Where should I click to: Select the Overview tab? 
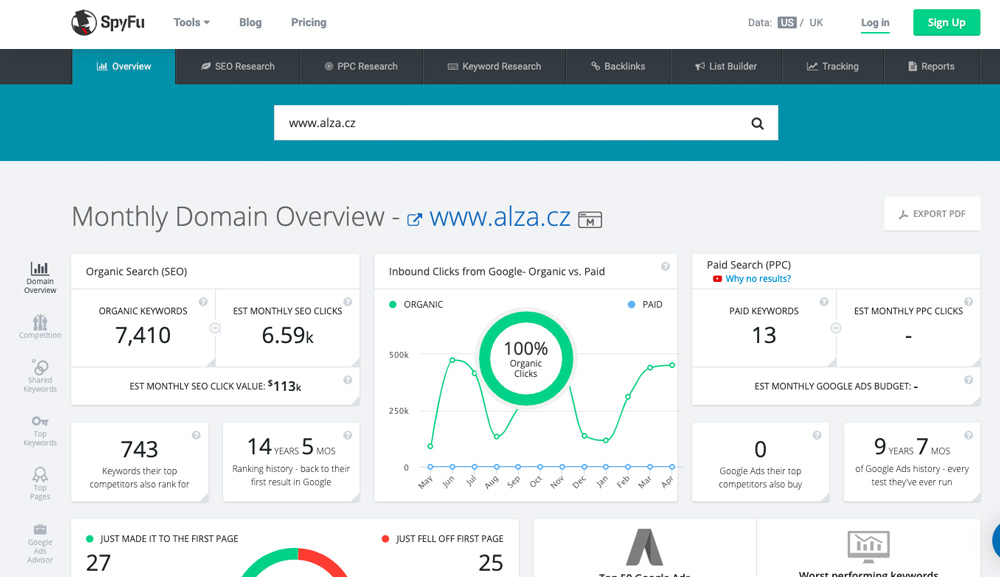pyautogui.click(x=124, y=66)
